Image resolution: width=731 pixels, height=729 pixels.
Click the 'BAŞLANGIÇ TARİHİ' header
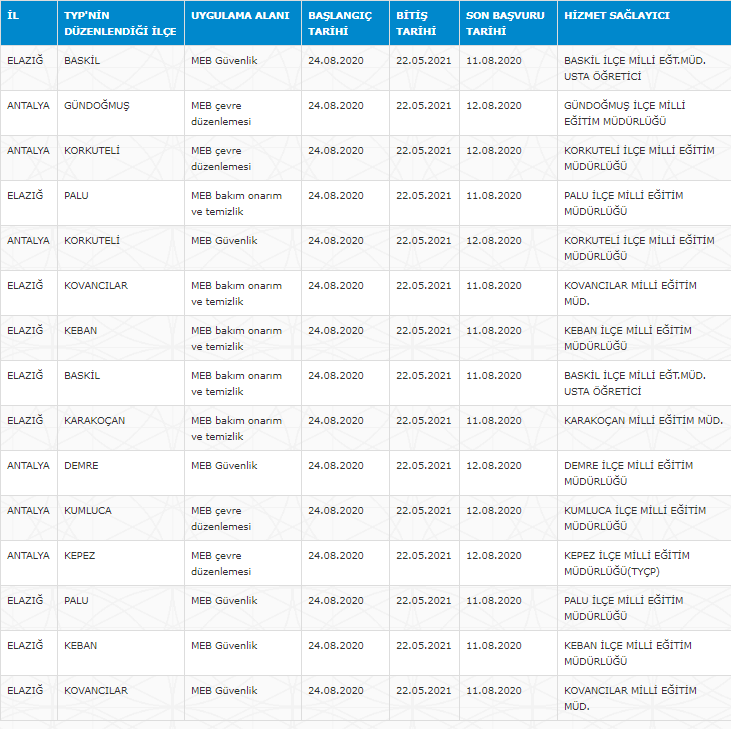(345, 23)
